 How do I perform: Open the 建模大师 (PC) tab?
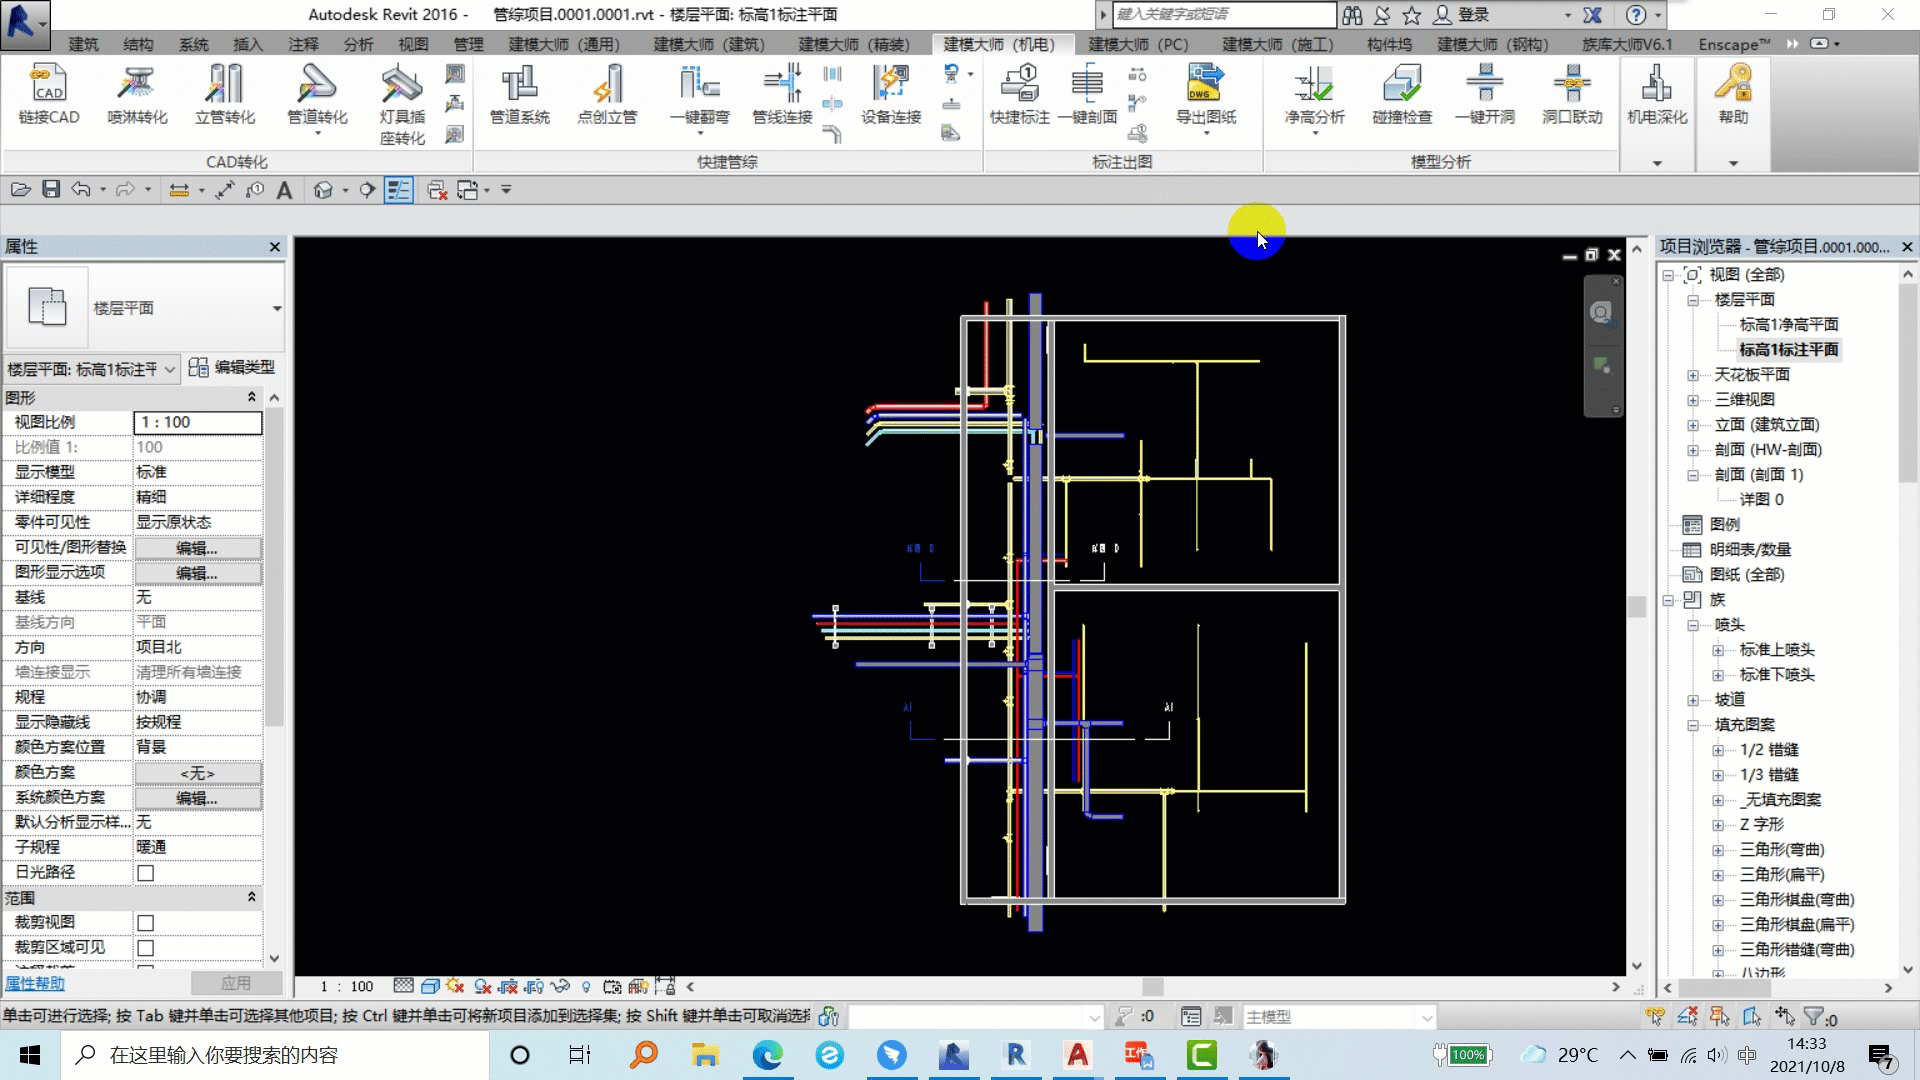pyautogui.click(x=1138, y=44)
